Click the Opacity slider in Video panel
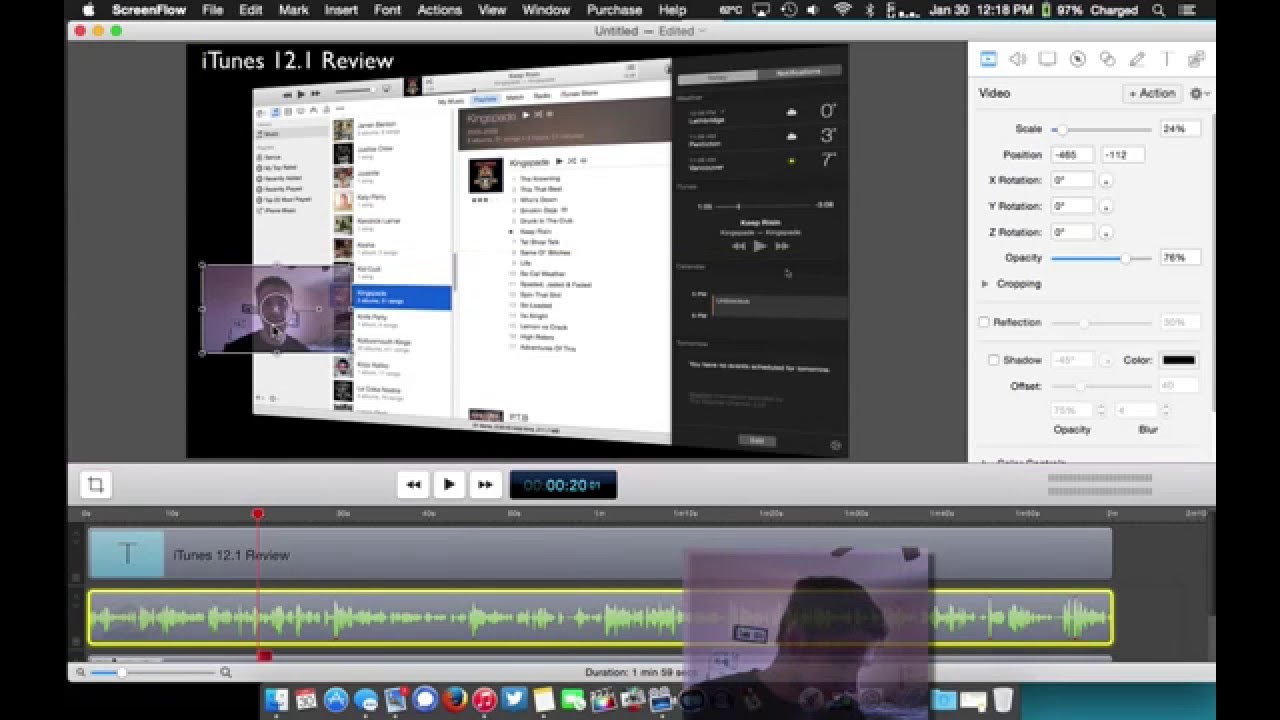This screenshot has width=1280, height=720. coord(1101,258)
